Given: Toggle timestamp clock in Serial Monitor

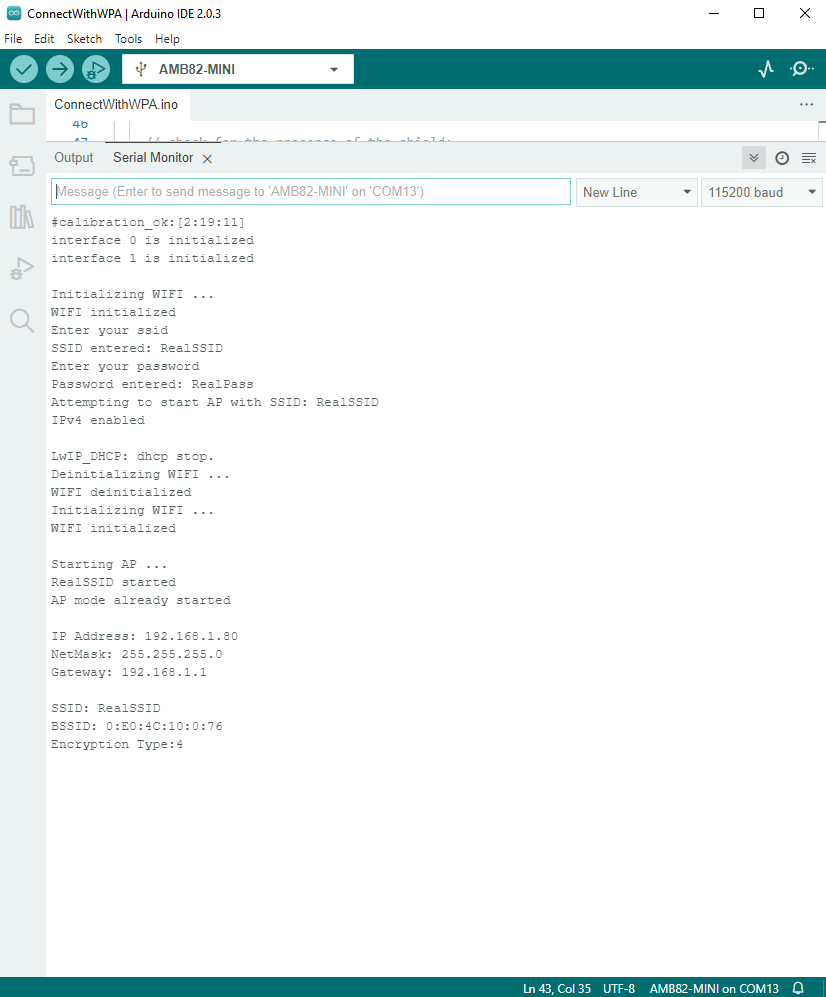Looking at the screenshot, I should point(782,158).
